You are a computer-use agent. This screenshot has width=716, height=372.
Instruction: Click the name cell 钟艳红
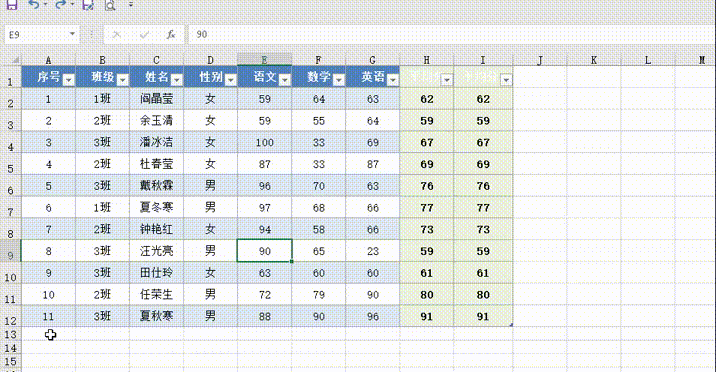point(156,229)
